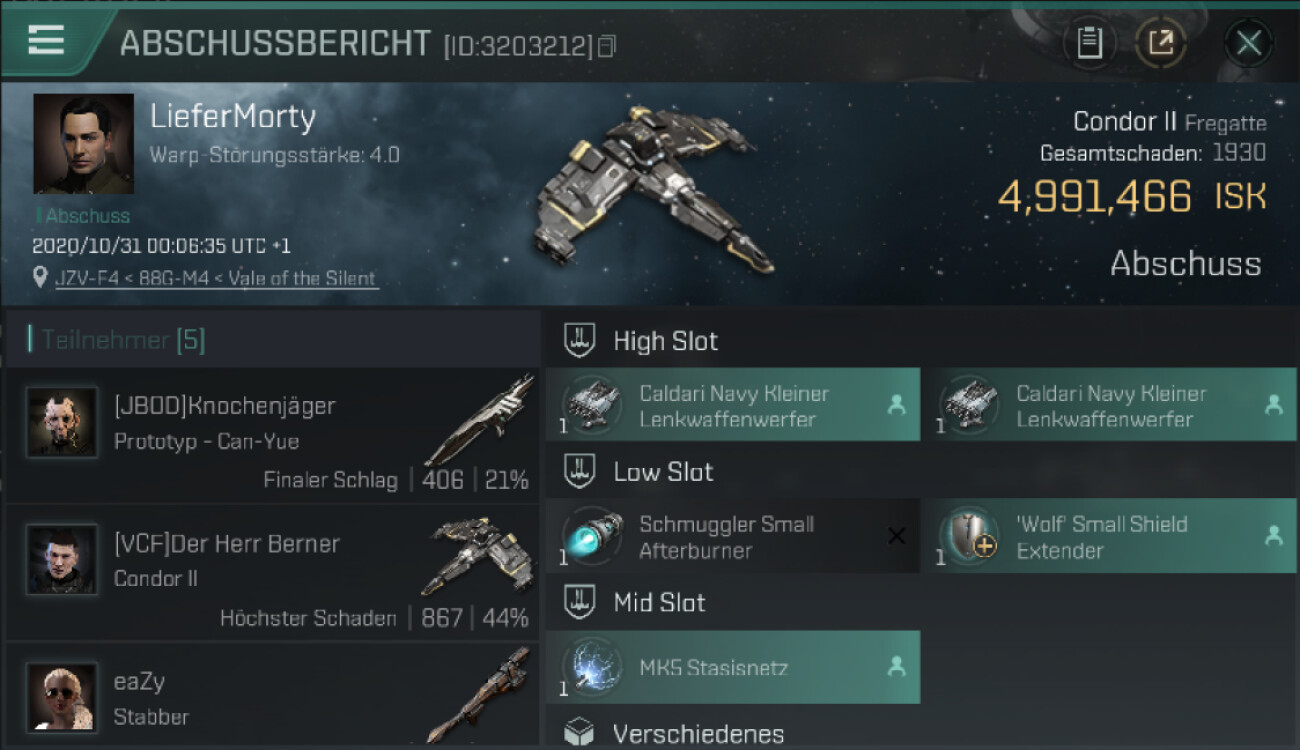Click the Verschiedenes section cube icon

pyautogui.click(x=579, y=733)
